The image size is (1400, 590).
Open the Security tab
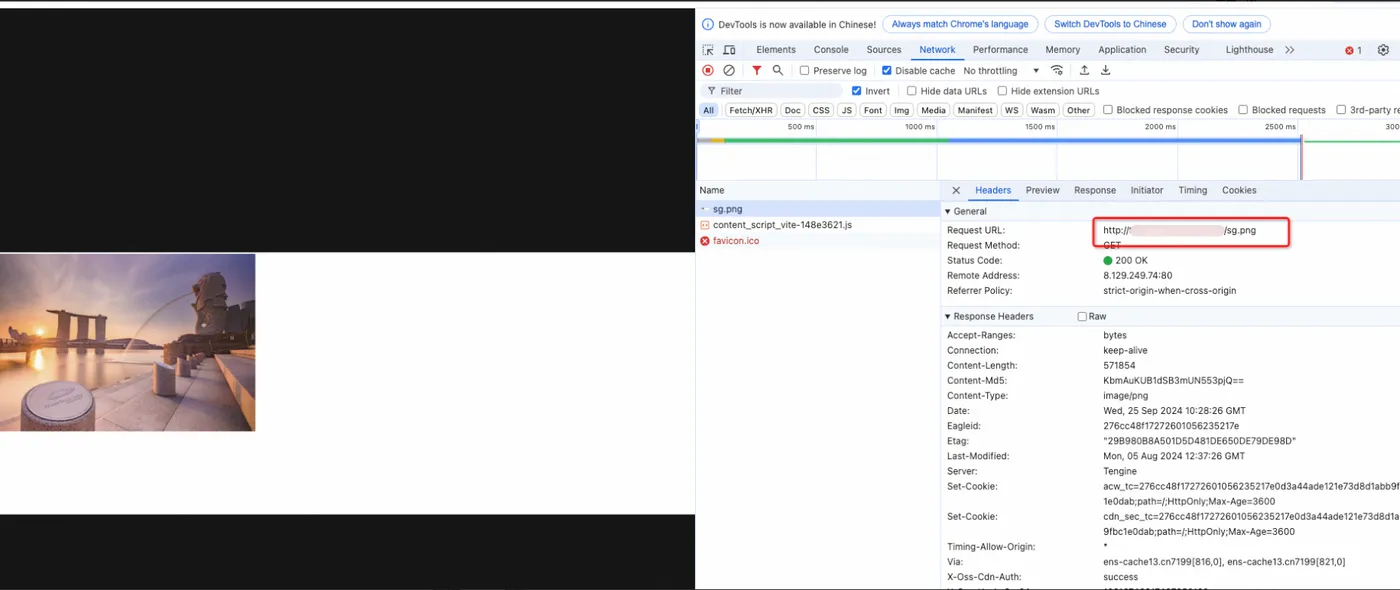(1181, 50)
